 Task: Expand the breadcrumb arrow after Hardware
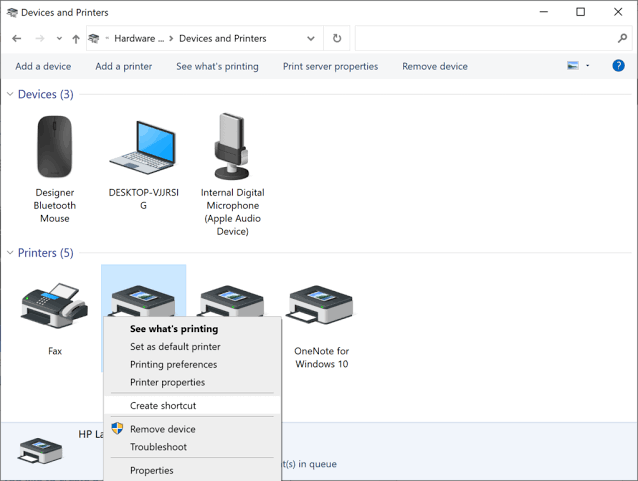(171, 39)
